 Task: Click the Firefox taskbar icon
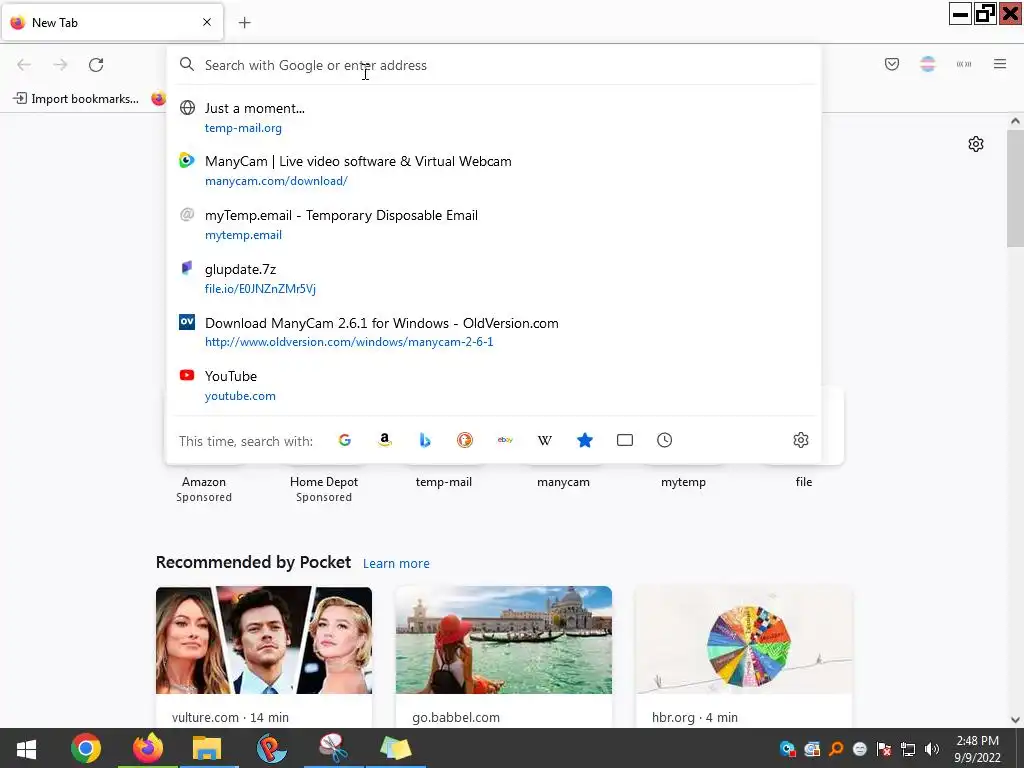[x=148, y=748]
